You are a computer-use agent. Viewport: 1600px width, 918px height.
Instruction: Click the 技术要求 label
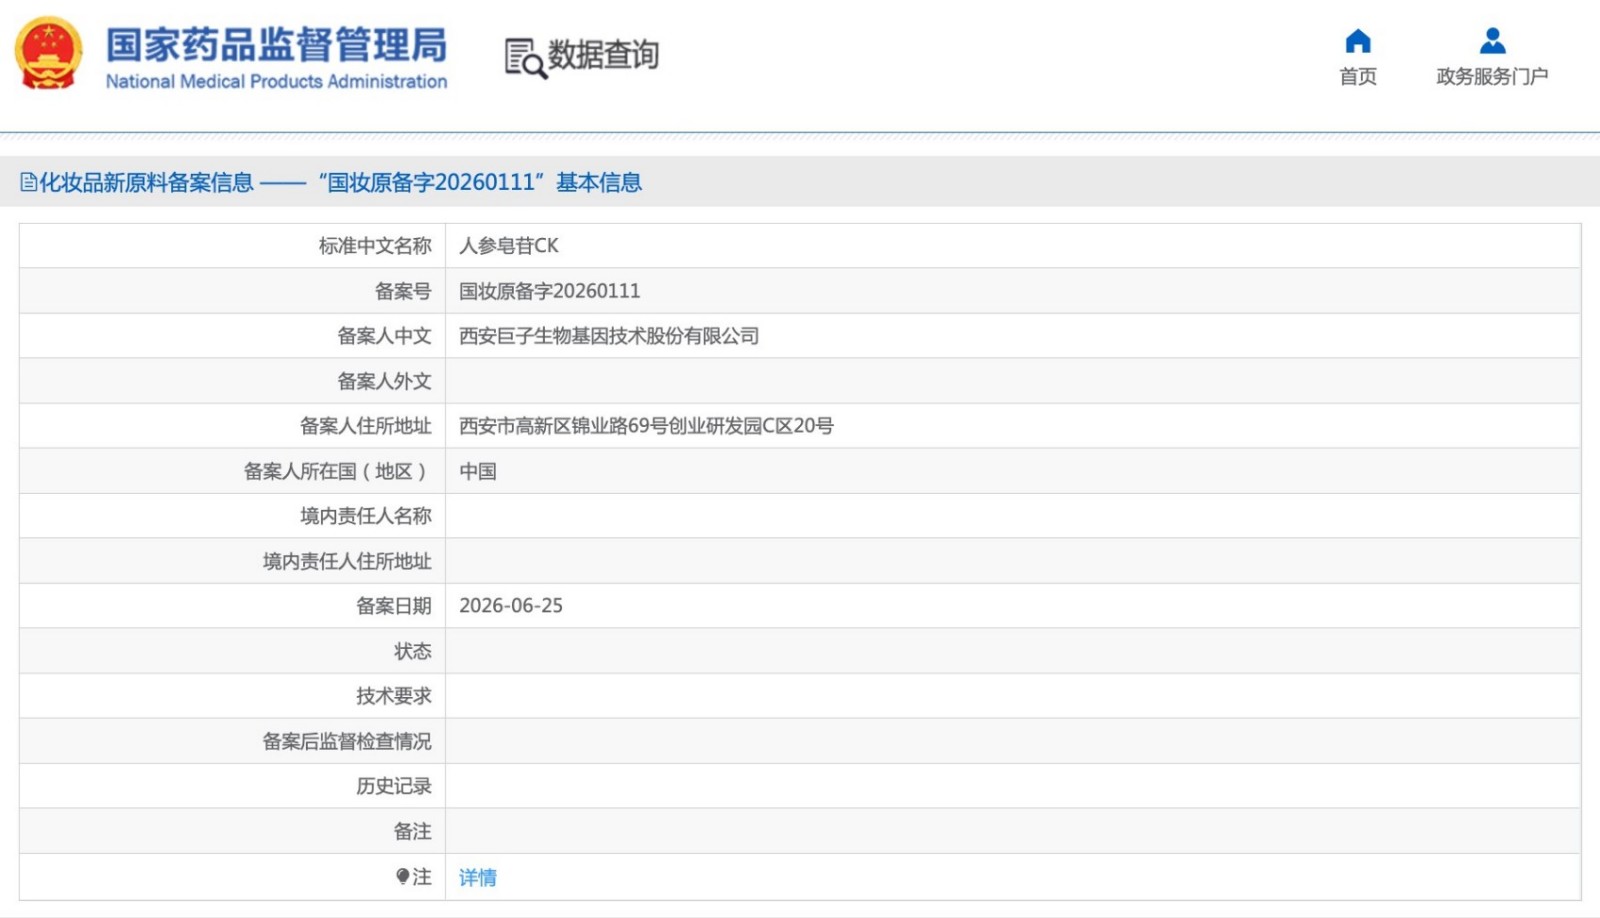[x=394, y=696]
